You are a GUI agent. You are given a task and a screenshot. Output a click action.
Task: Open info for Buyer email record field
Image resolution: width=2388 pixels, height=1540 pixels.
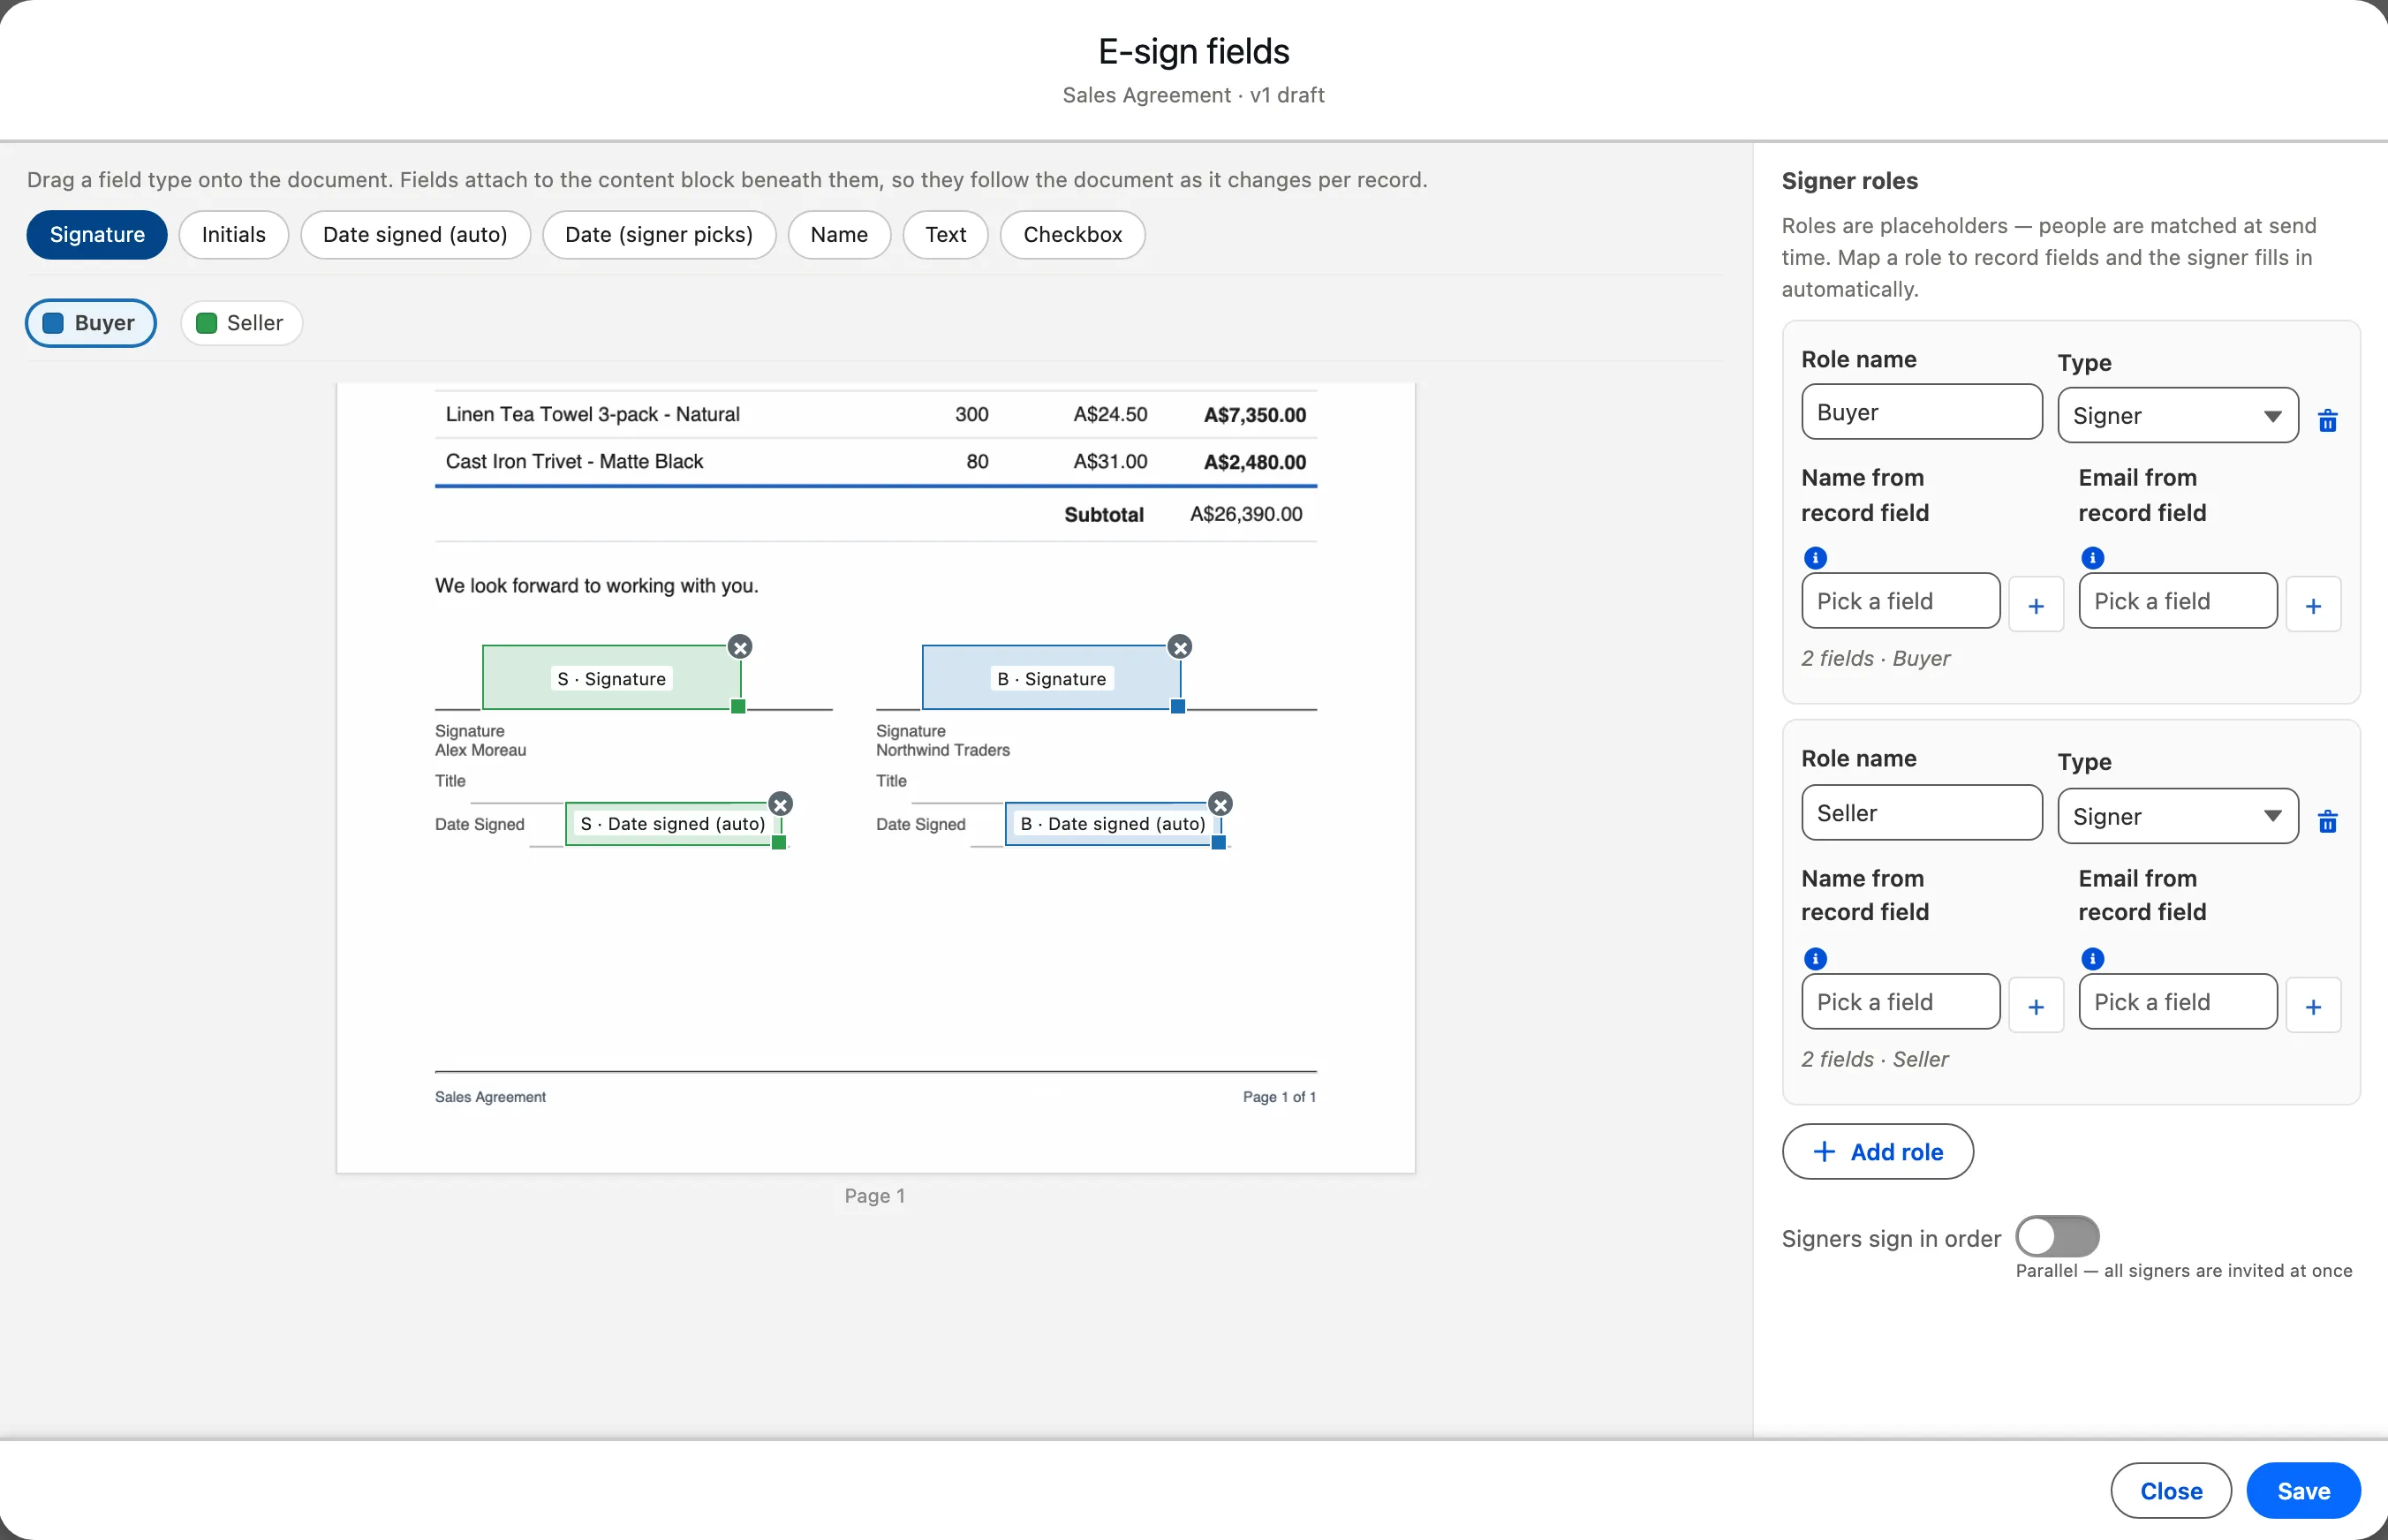point(2092,558)
